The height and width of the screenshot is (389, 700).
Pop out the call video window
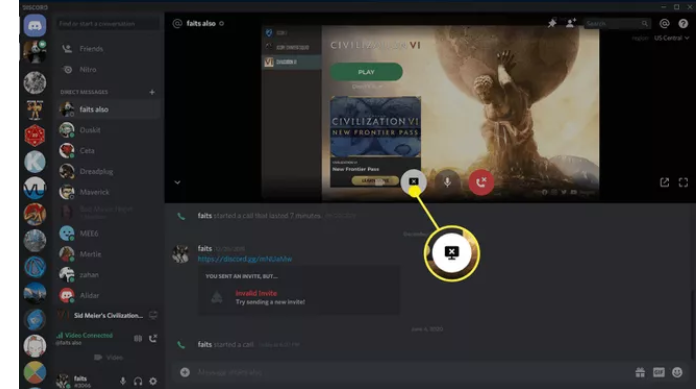[x=664, y=182]
